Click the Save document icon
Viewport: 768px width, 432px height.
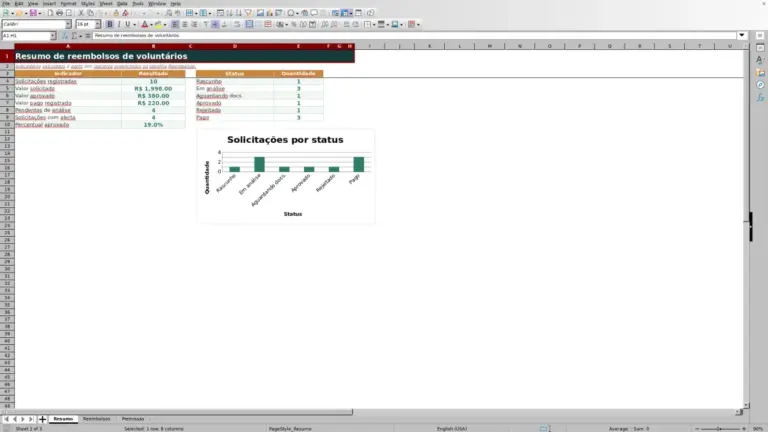pyautogui.click(x=33, y=13)
